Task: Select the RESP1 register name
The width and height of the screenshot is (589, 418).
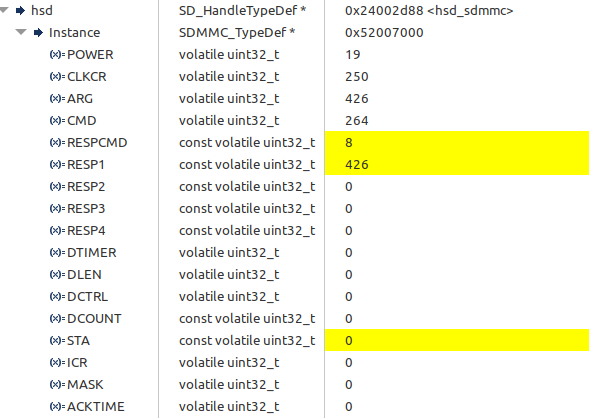Action: [86, 164]
